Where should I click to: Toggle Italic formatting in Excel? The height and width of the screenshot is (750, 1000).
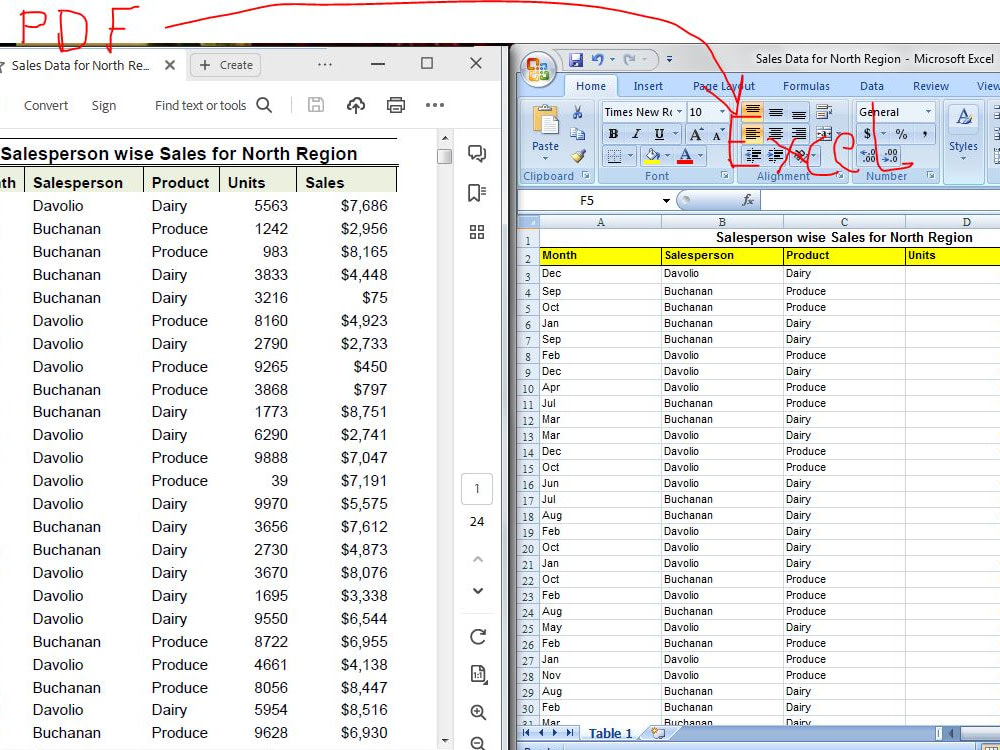coord(636,134)
